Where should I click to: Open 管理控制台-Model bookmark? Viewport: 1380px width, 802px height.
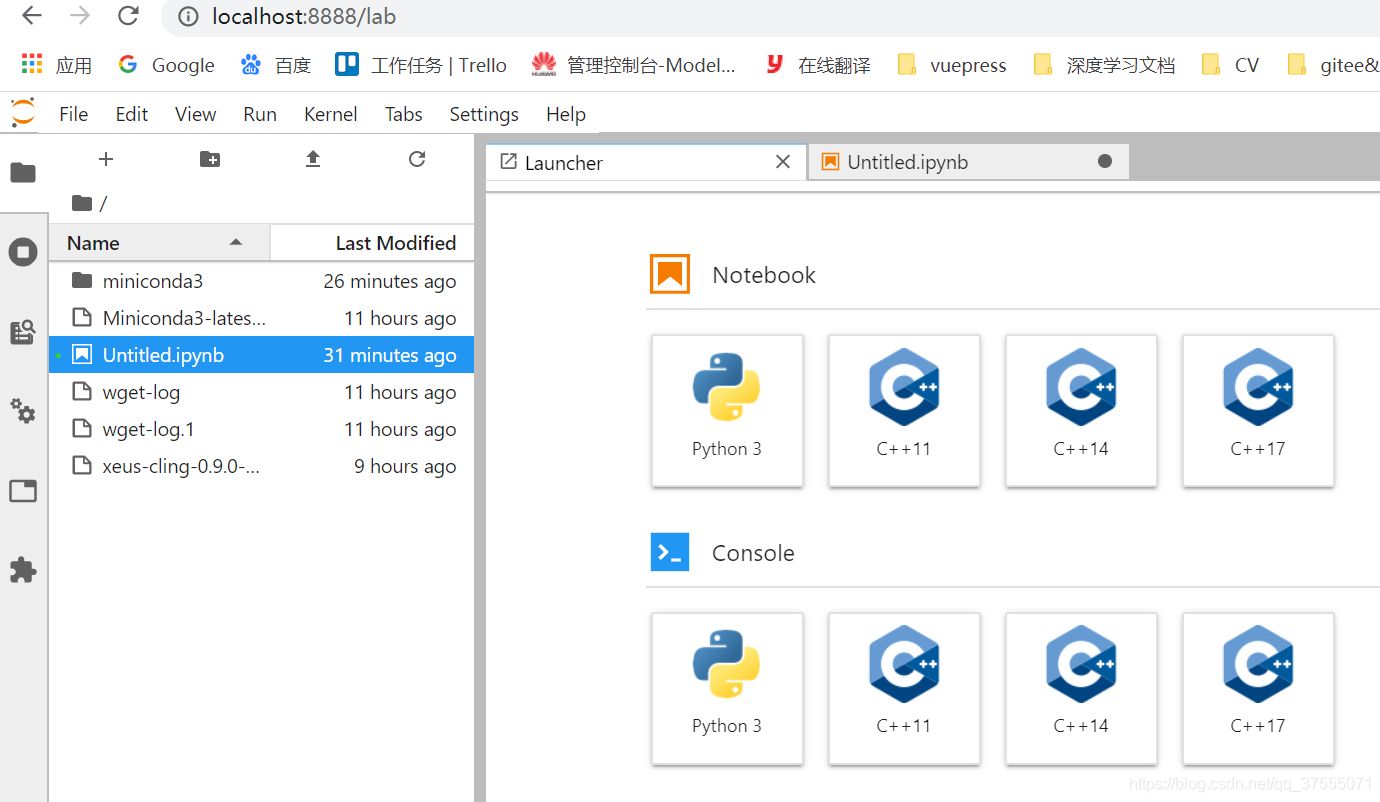[634, 65]
